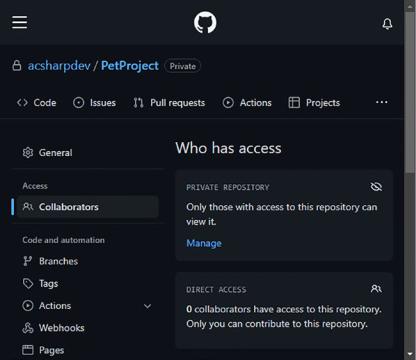Open the Projects tab
This screenshot has height=360, width=416.
coord(314,103)
